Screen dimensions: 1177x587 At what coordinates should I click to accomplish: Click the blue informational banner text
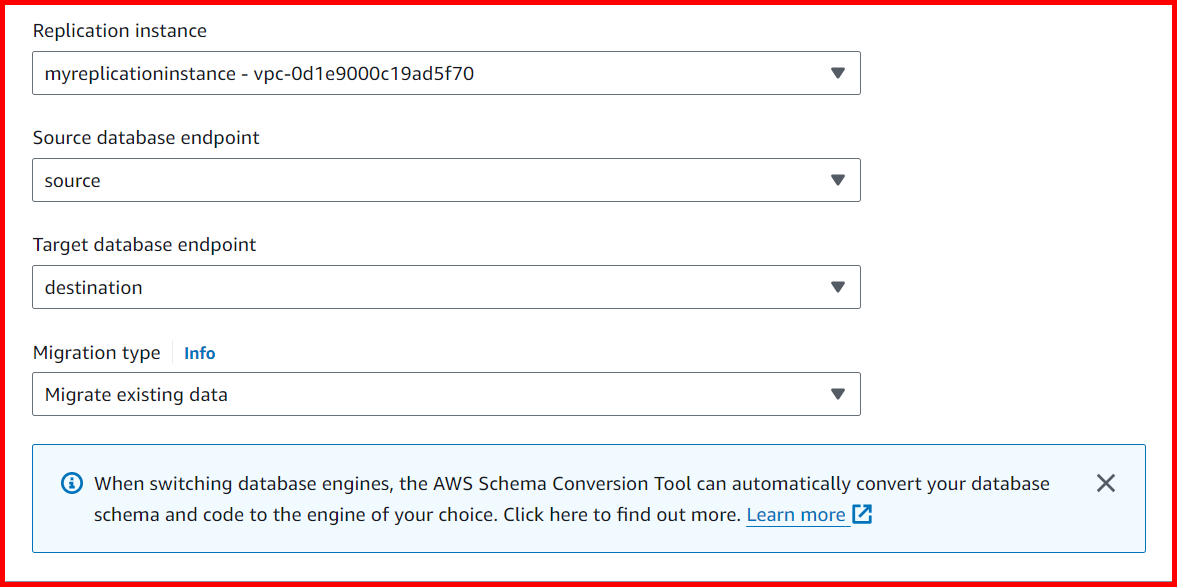570,498
